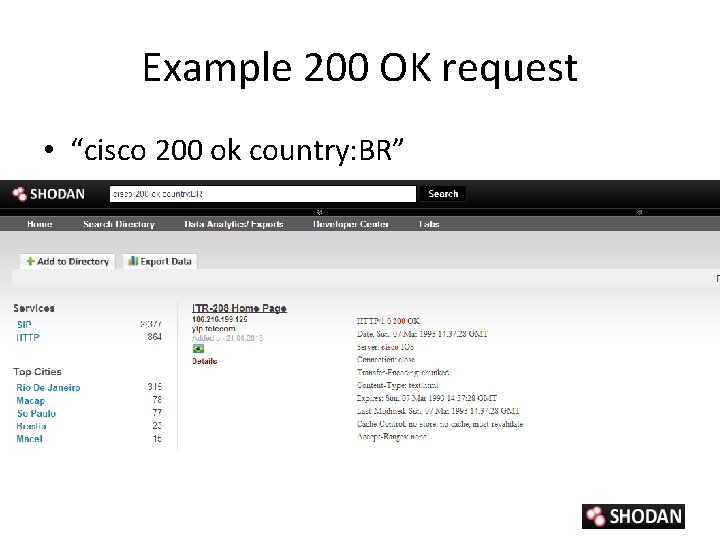Viewport: 720px width, 540px height.
Task: Filter by Rio De Janeiro city
Action: (48, 388)
